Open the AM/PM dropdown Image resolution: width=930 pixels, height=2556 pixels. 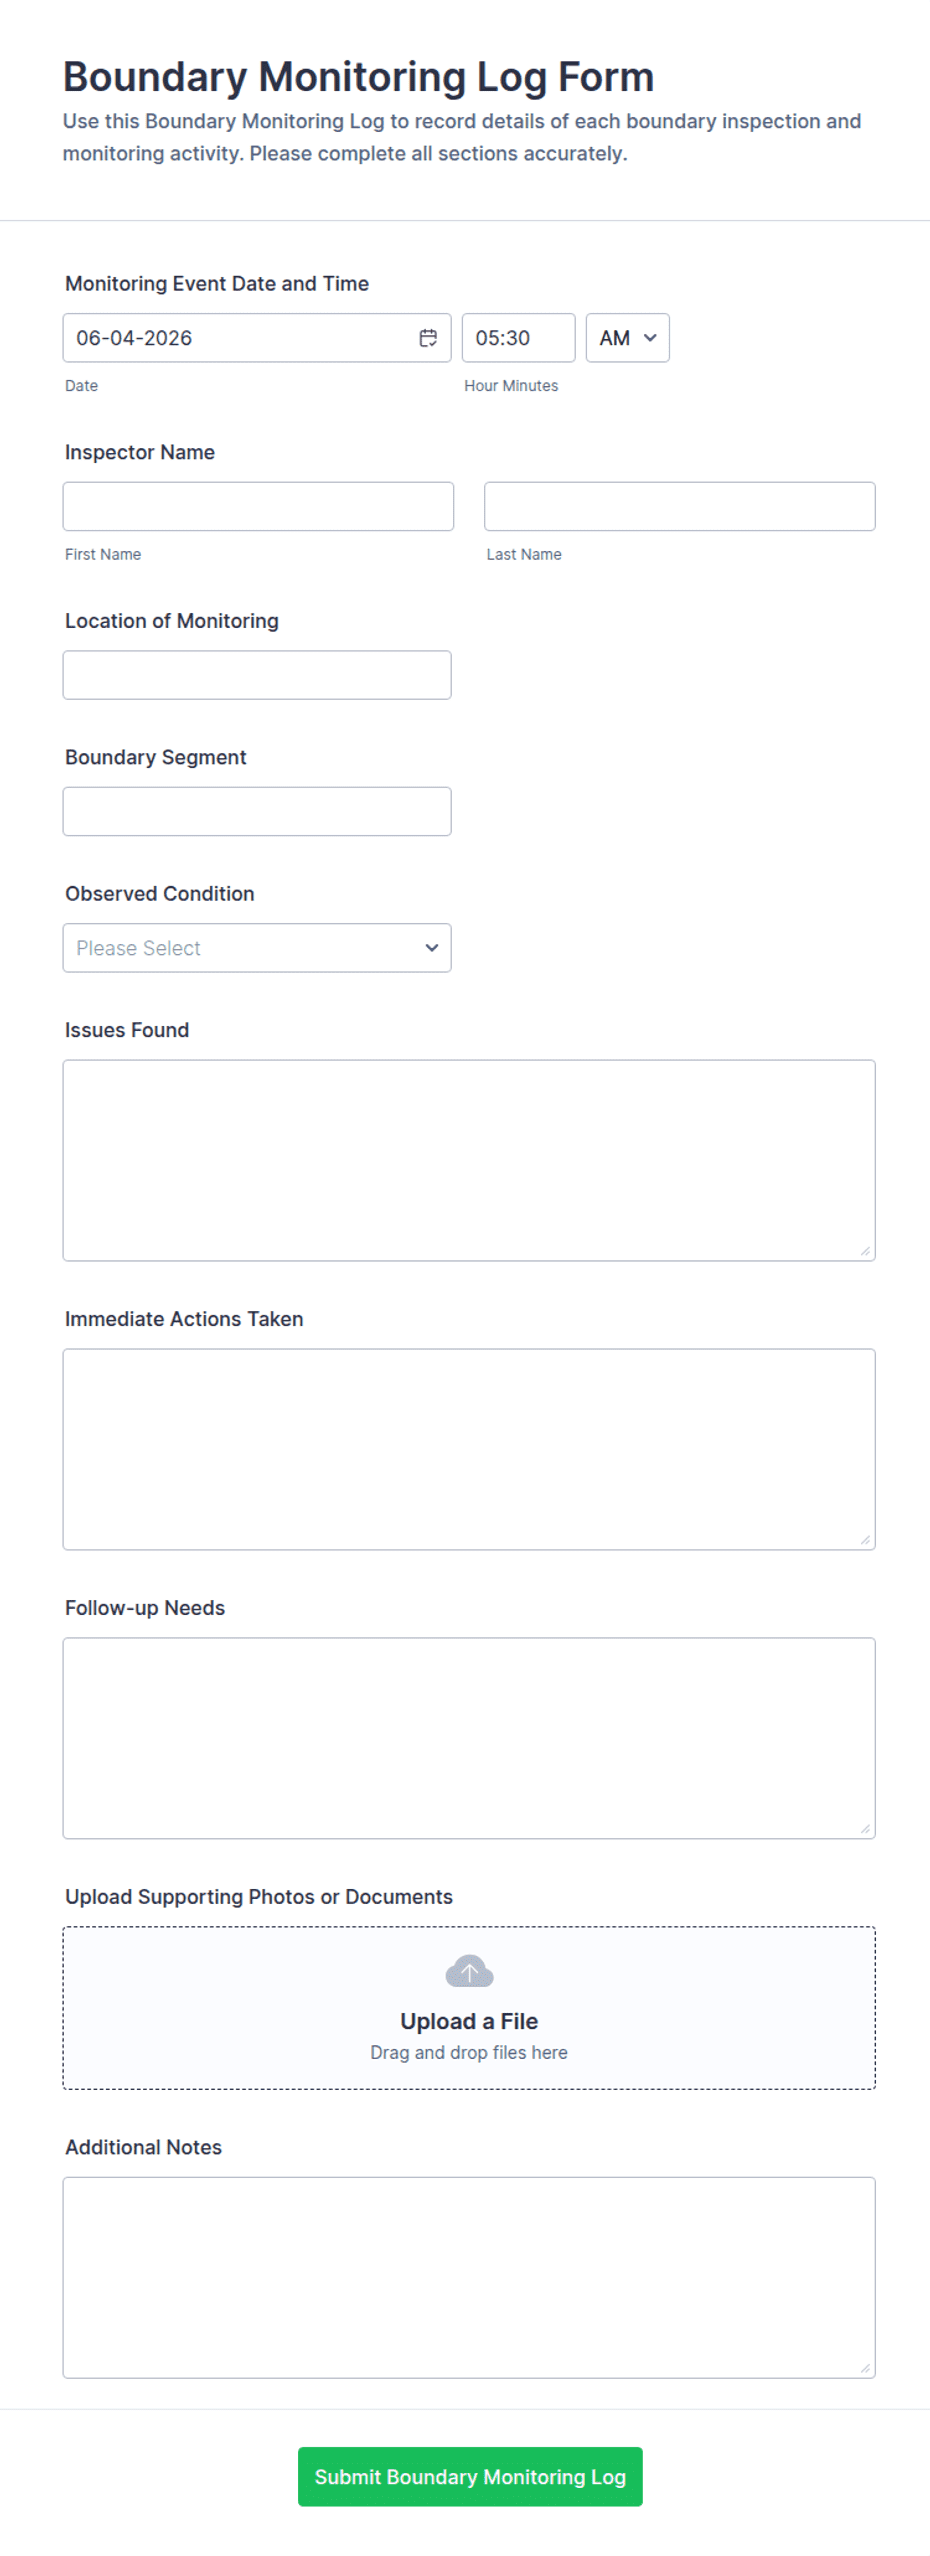pyautogui.click(x=627, y=338)
